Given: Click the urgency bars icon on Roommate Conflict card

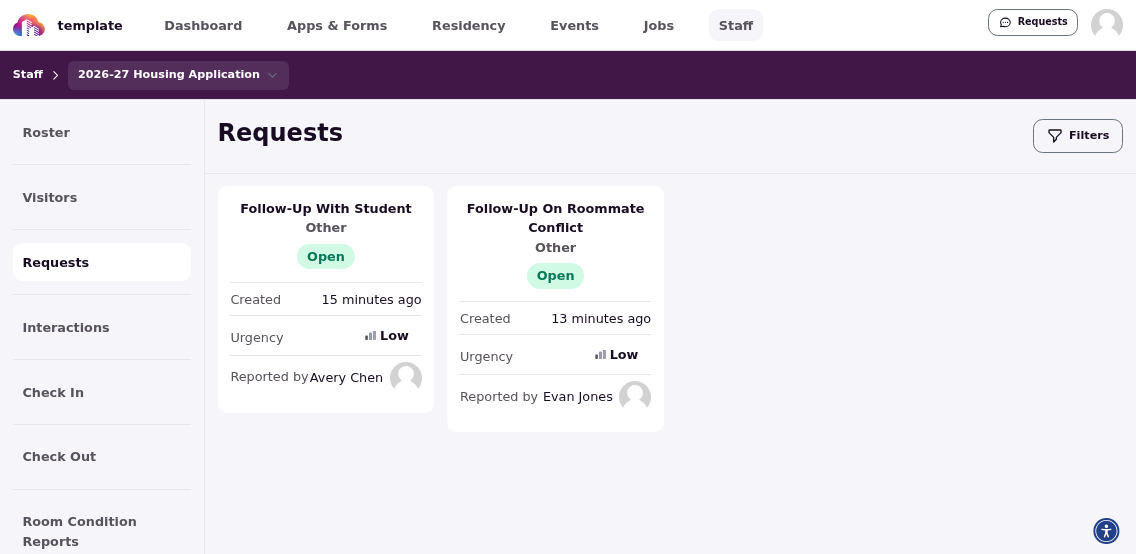Looking at the screenshot, I should pos(600,355).
